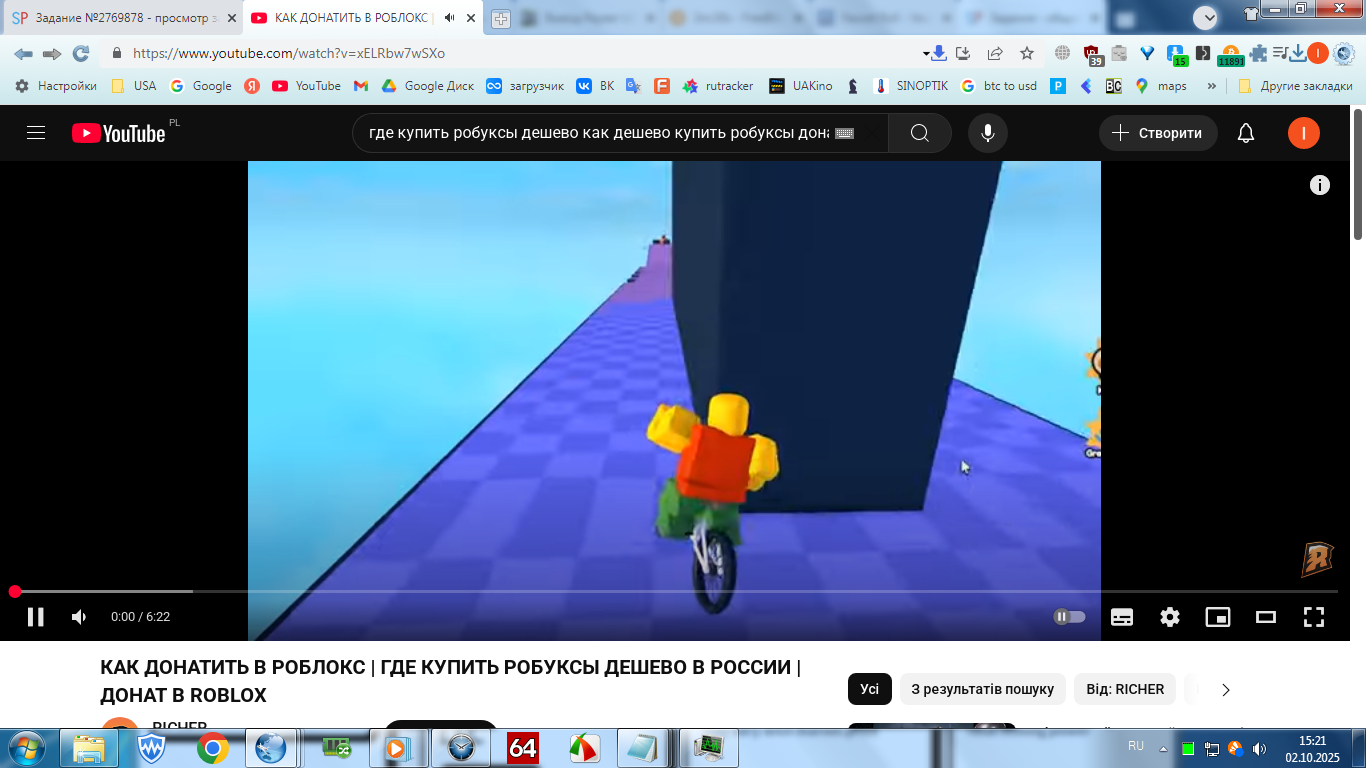Screen dimensions: 1366x768
Task: Open the USA bookmarks folder
Action: pos(134,86)
